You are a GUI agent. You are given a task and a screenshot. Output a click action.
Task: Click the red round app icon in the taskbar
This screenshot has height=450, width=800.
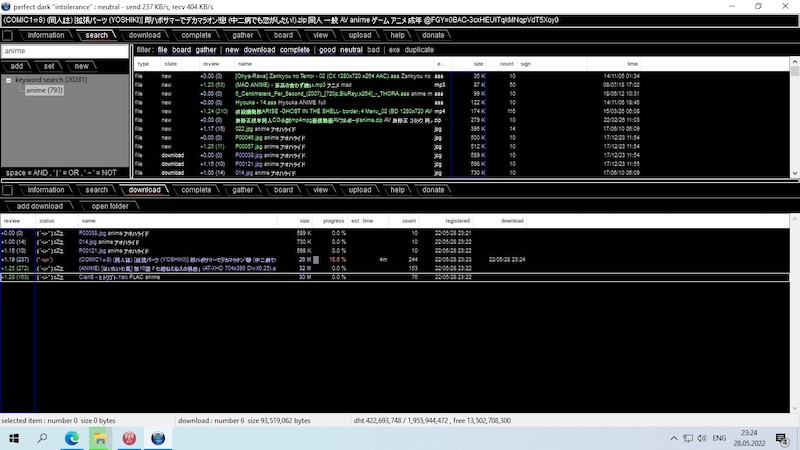tap(130, 438)
